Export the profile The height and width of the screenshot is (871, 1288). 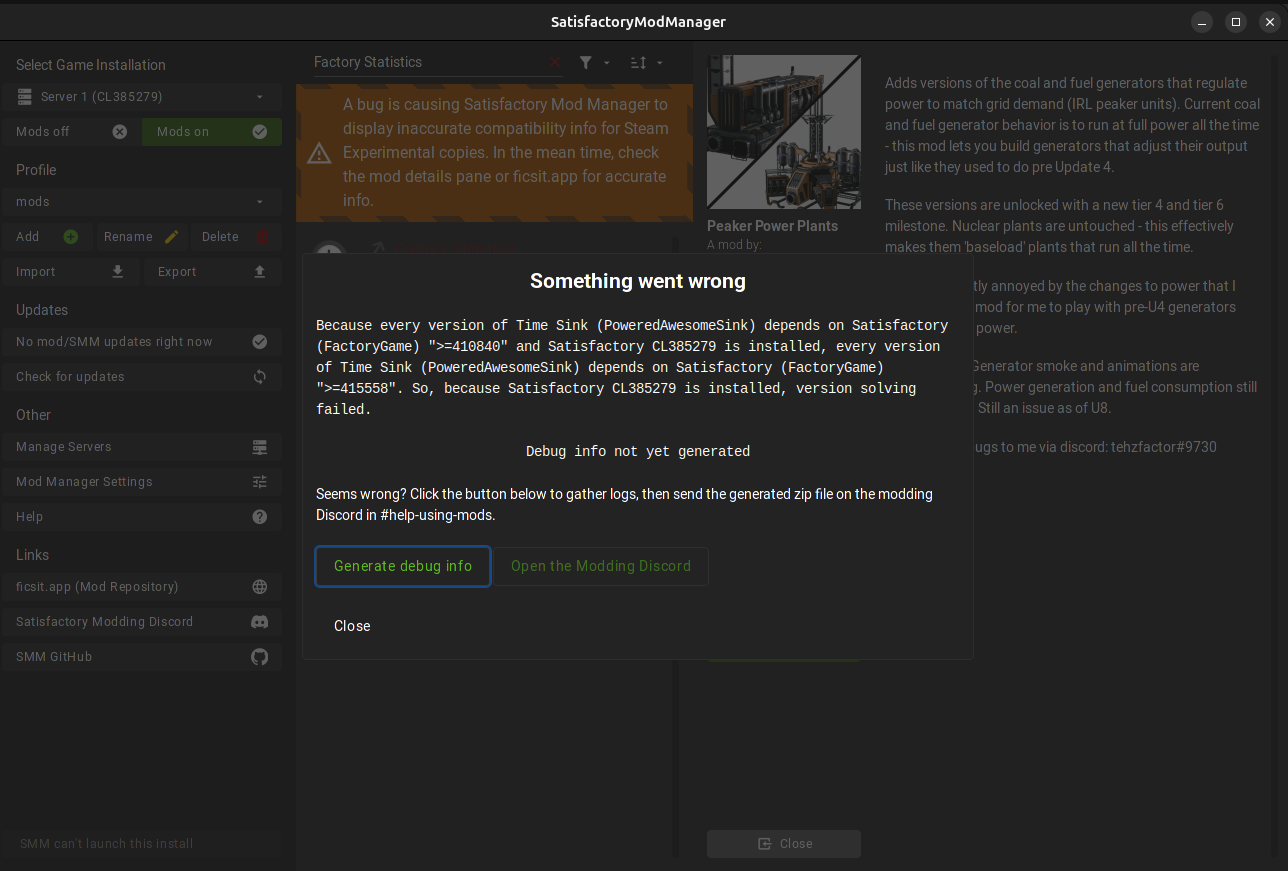(x=213, y=272)
